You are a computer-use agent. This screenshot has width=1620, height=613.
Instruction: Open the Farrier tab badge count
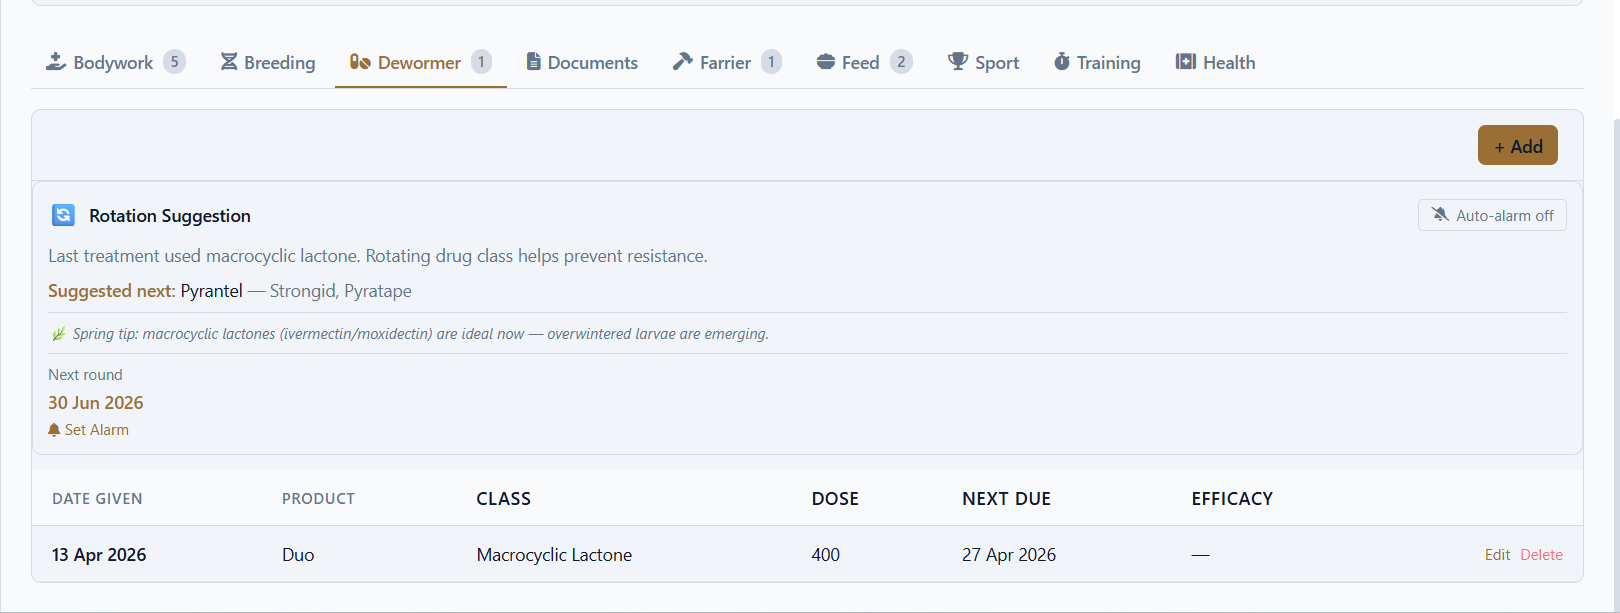(x=771, y=62)
